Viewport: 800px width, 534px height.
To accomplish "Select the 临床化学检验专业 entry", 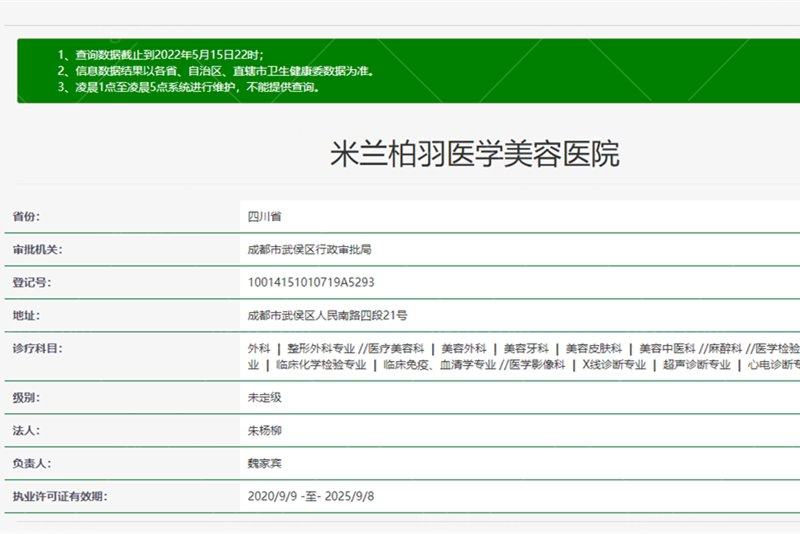I will 321,365.
